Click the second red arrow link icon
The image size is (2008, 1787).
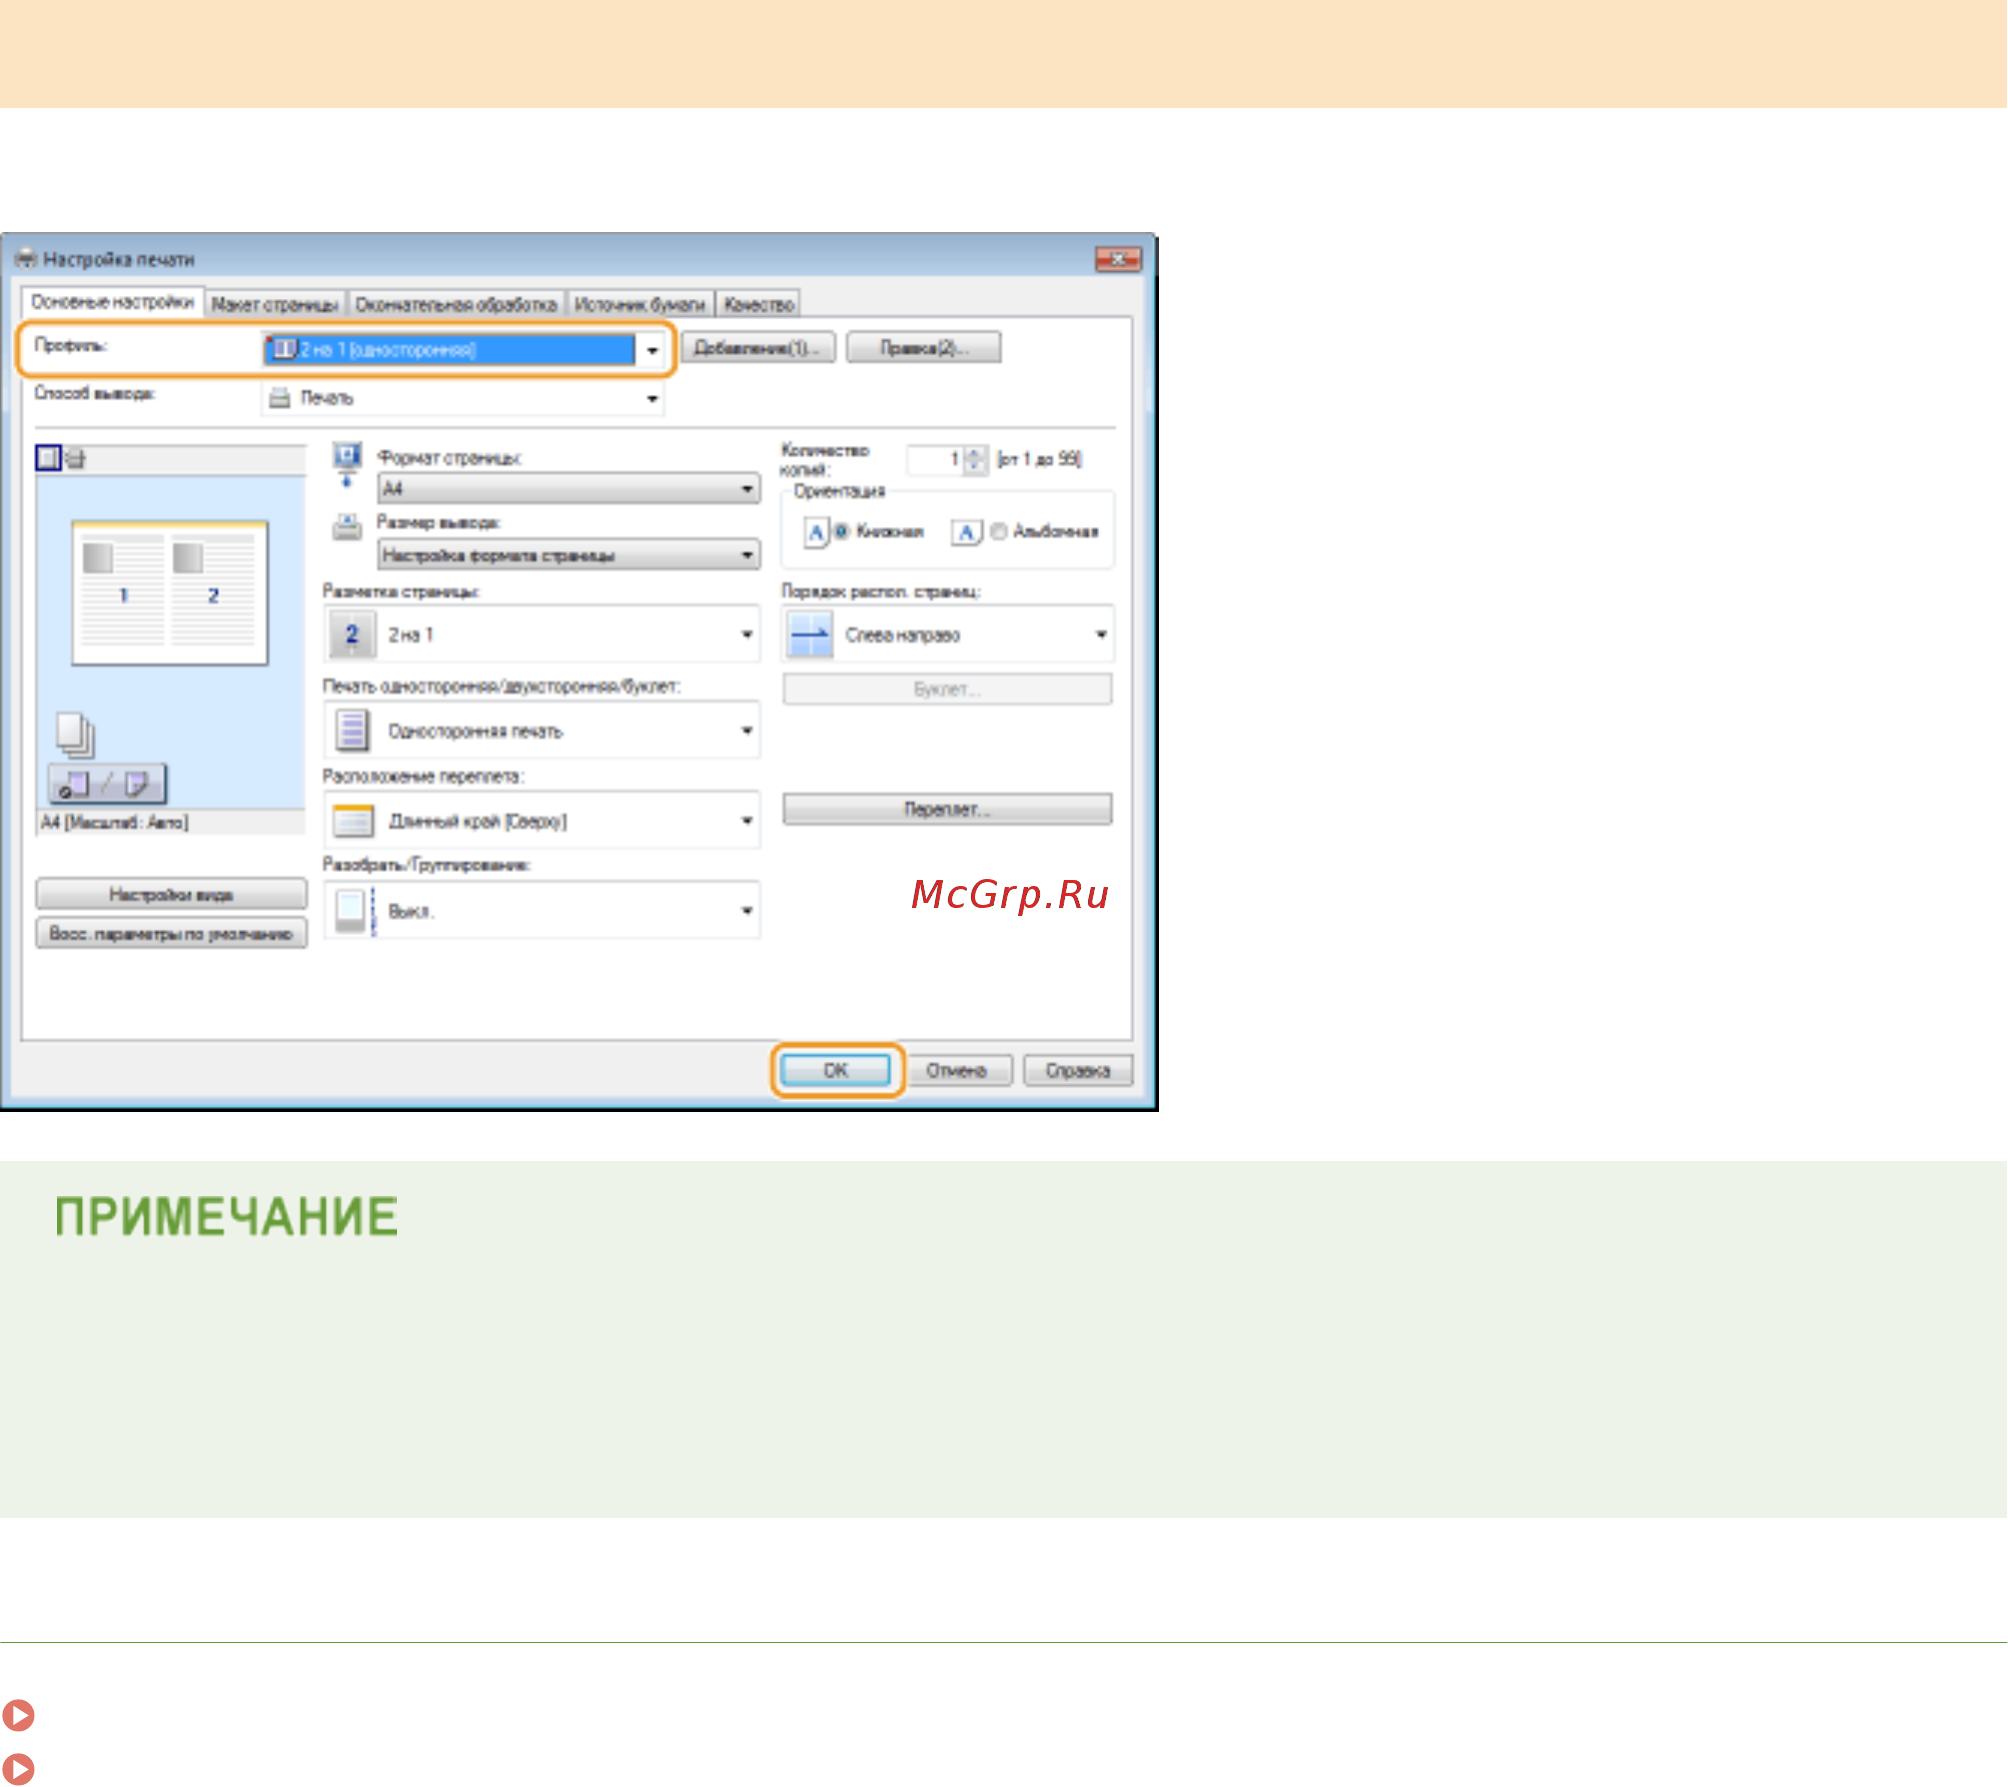click(x=18, y=1768)
